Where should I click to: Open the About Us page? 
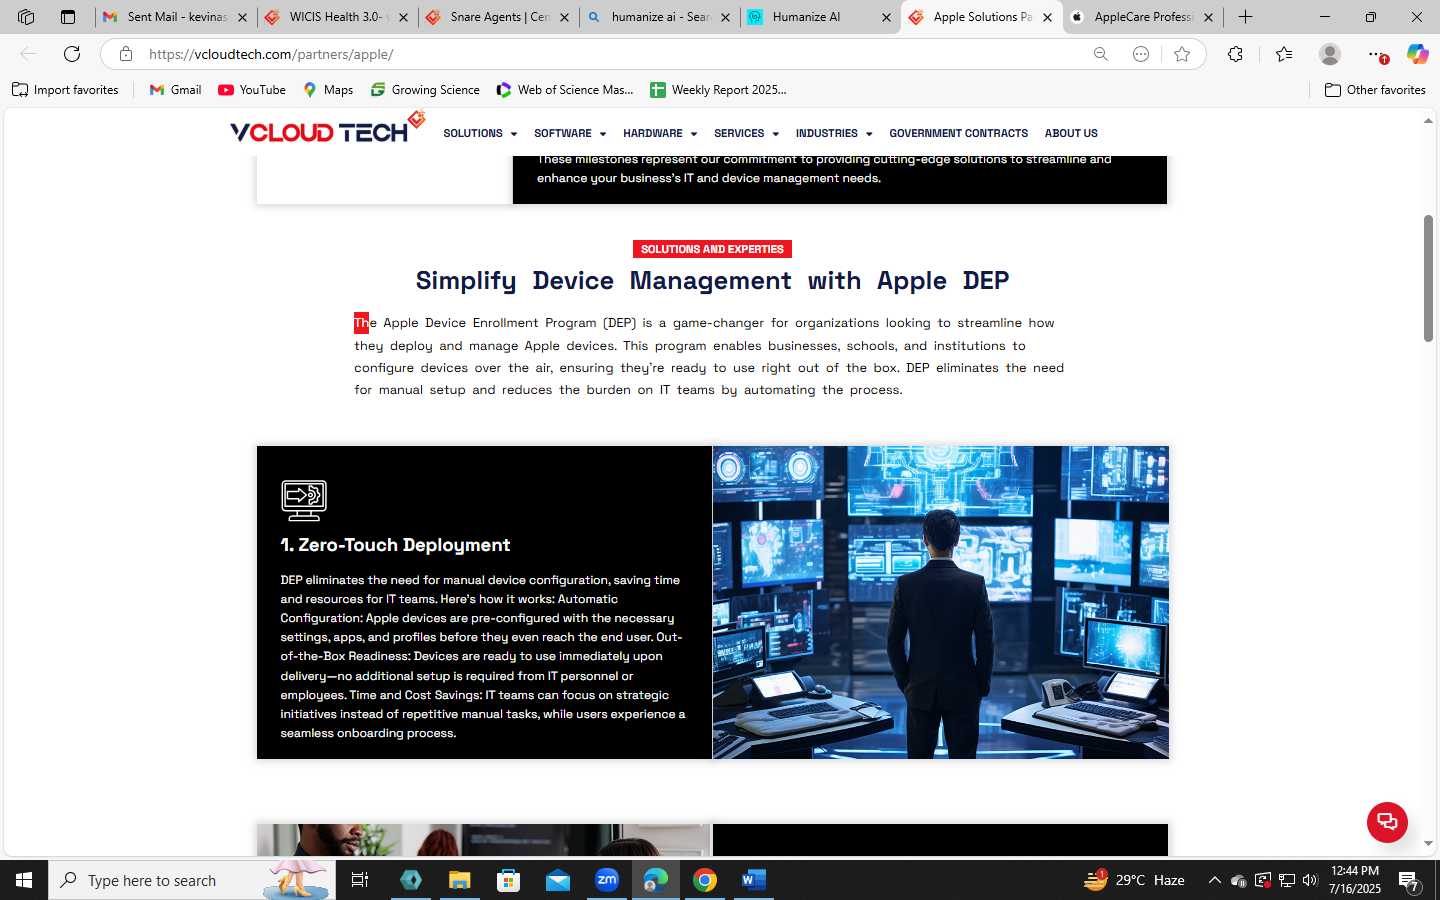click(1071, 133)
